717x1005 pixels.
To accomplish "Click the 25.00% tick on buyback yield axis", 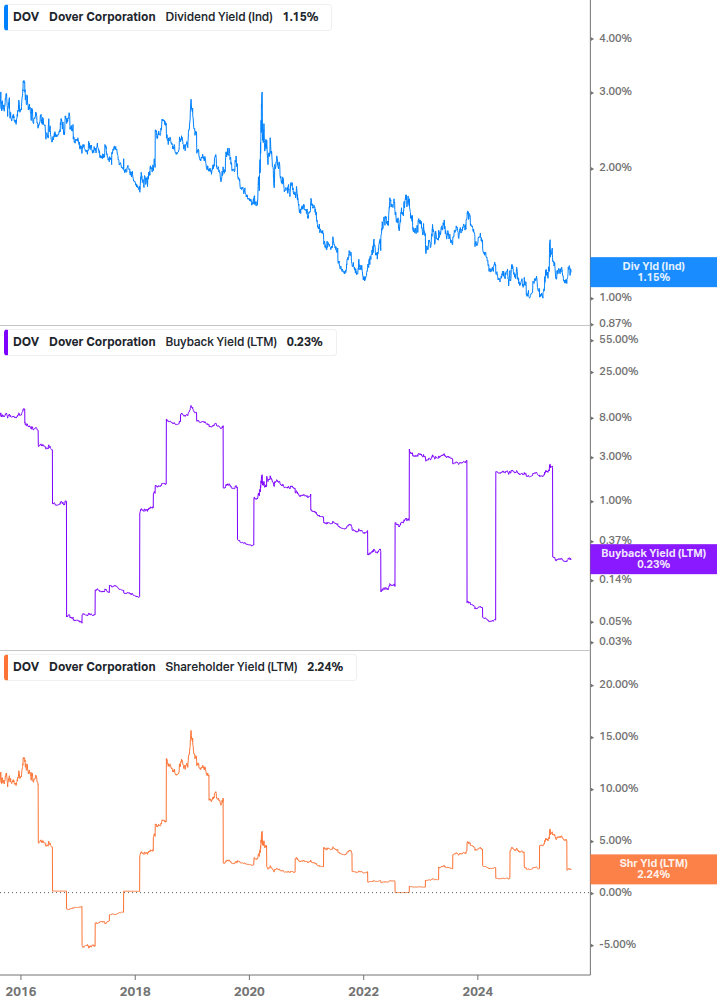I will click(618, 372).
